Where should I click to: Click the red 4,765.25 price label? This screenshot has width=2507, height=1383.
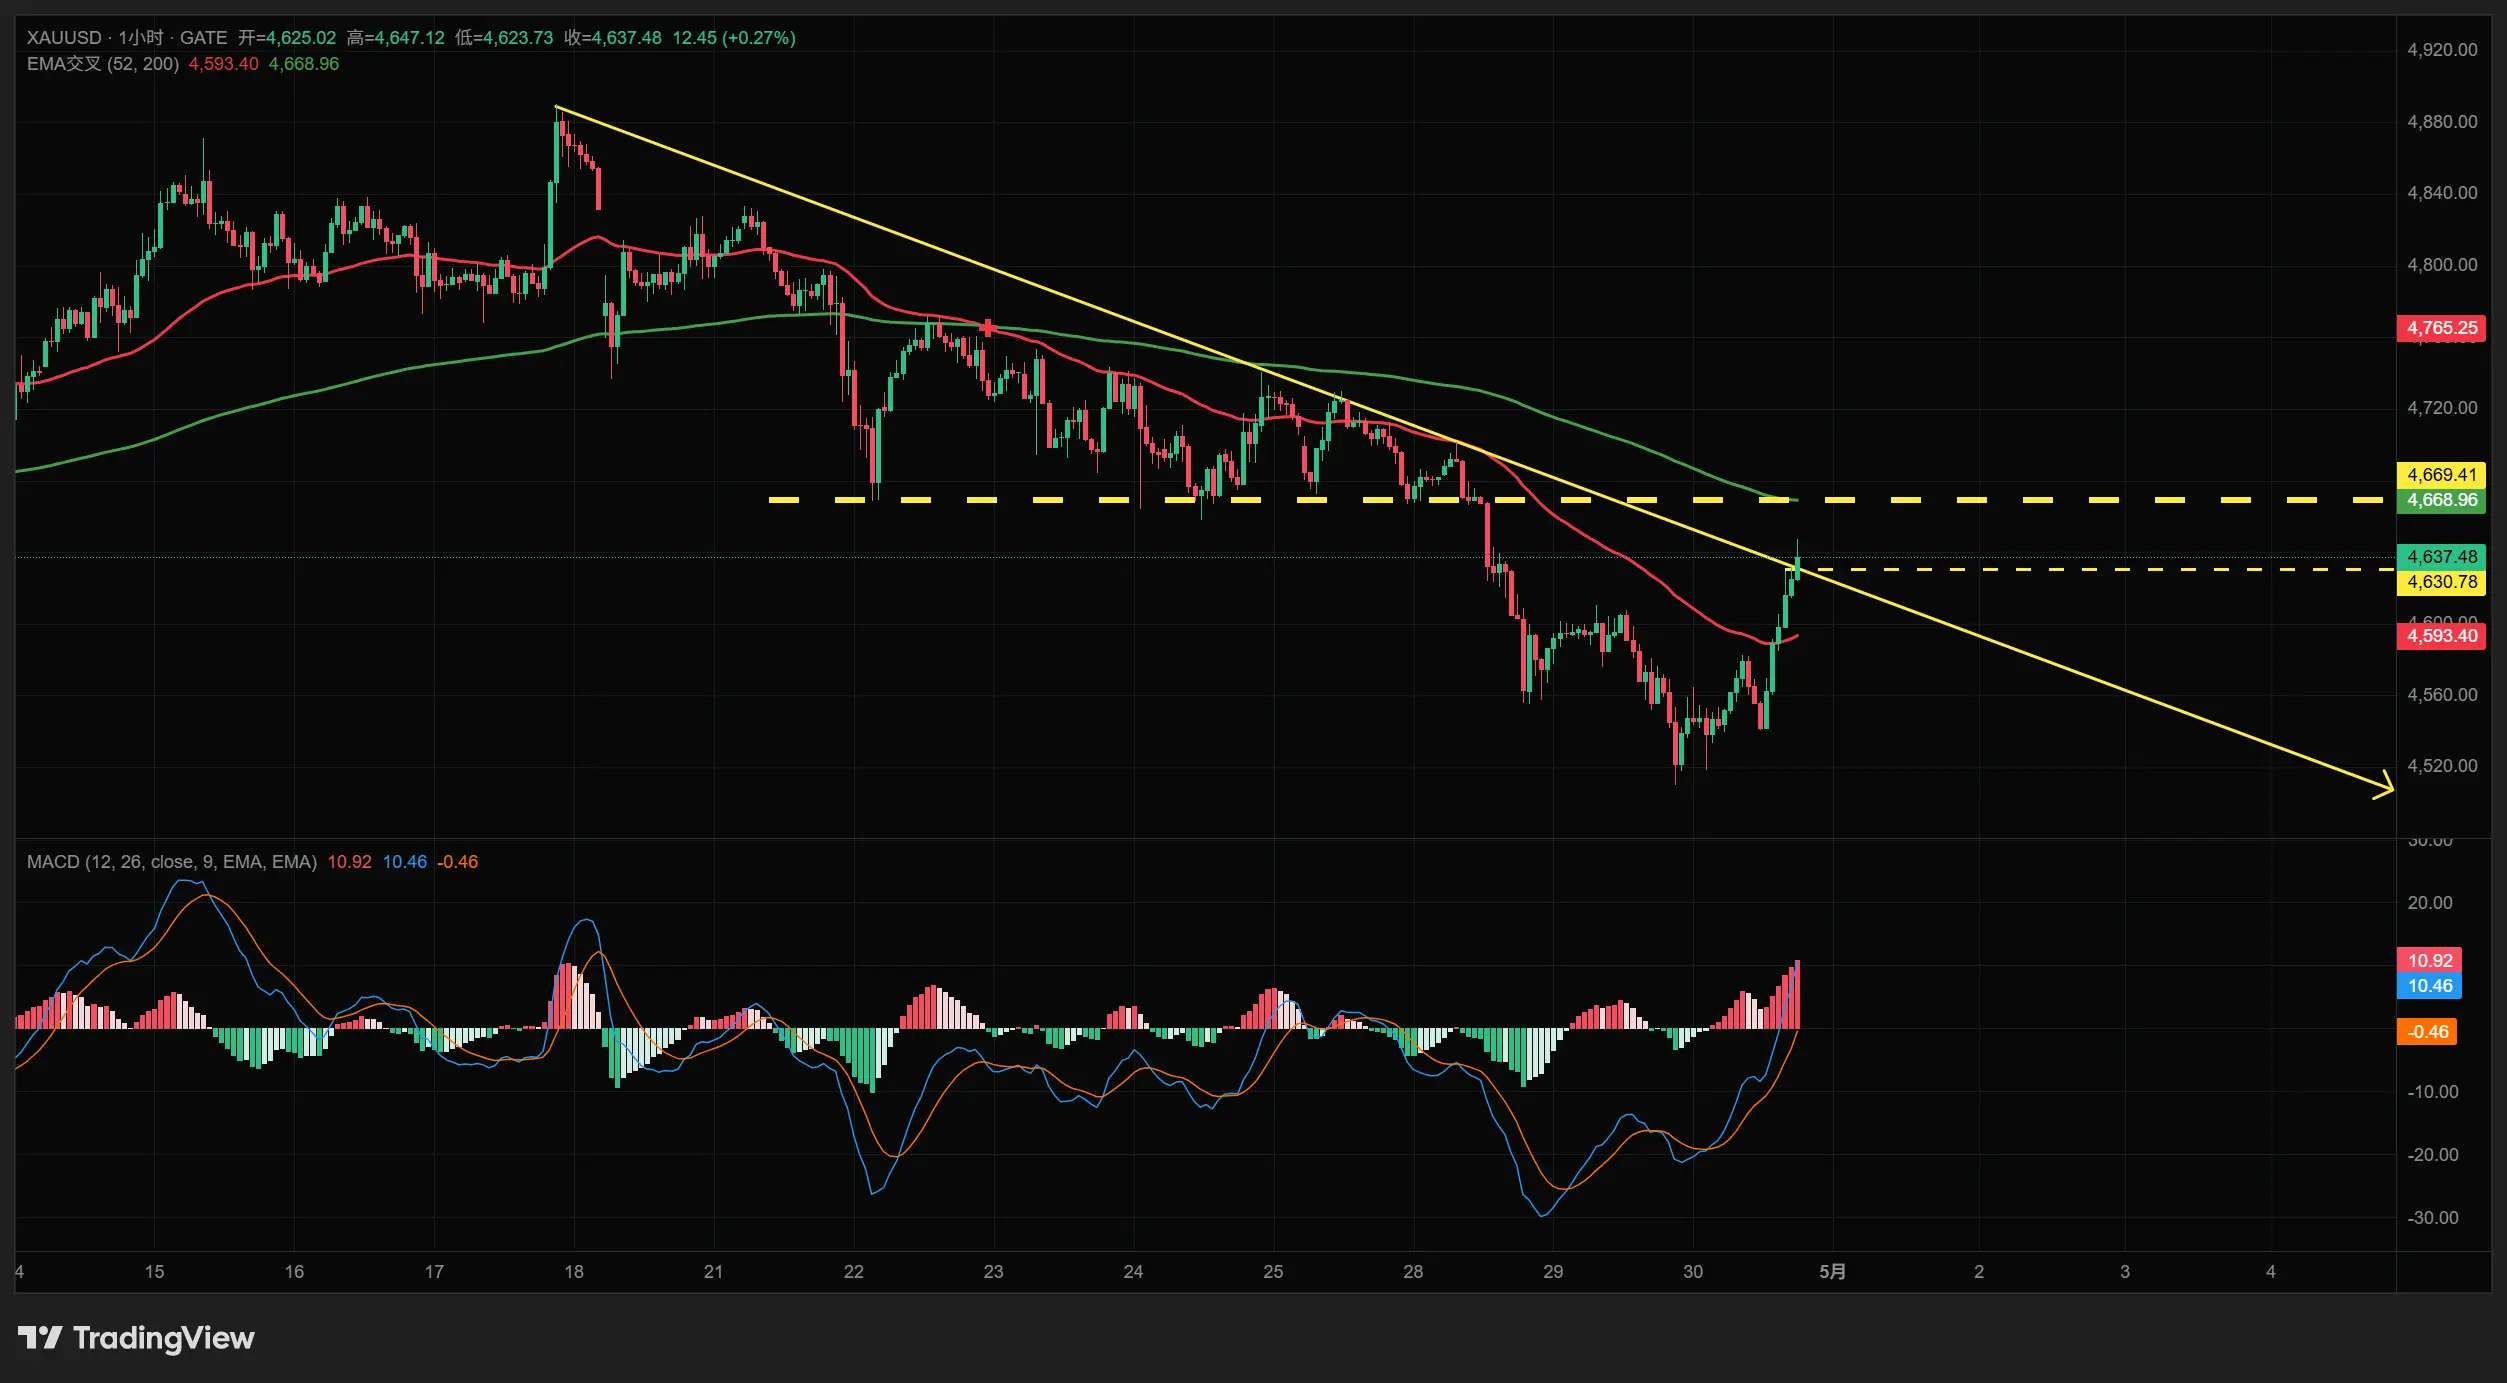(2441, 328)
